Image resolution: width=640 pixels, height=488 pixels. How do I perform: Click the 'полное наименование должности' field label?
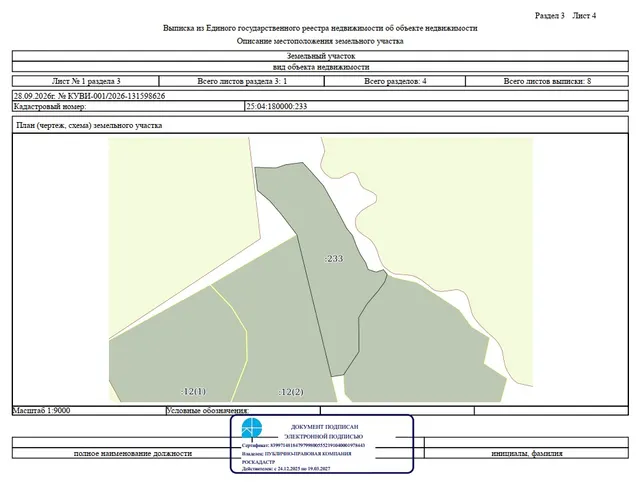(x=133, y=453)
